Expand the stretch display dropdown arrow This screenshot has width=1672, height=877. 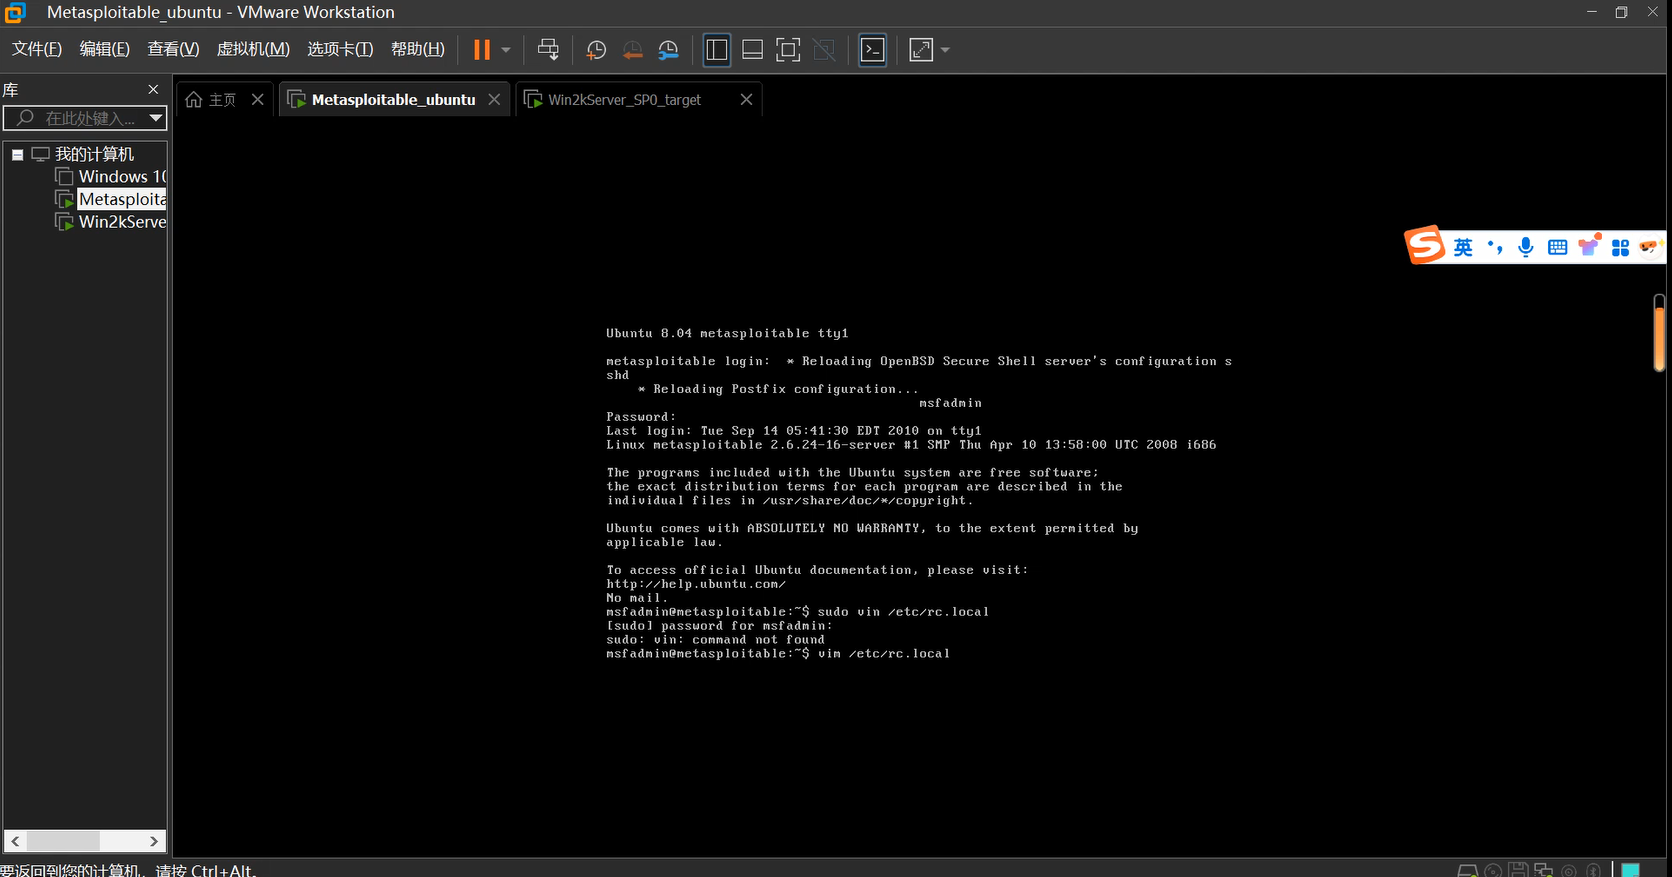pyautogui.click(x=945, y=50)
